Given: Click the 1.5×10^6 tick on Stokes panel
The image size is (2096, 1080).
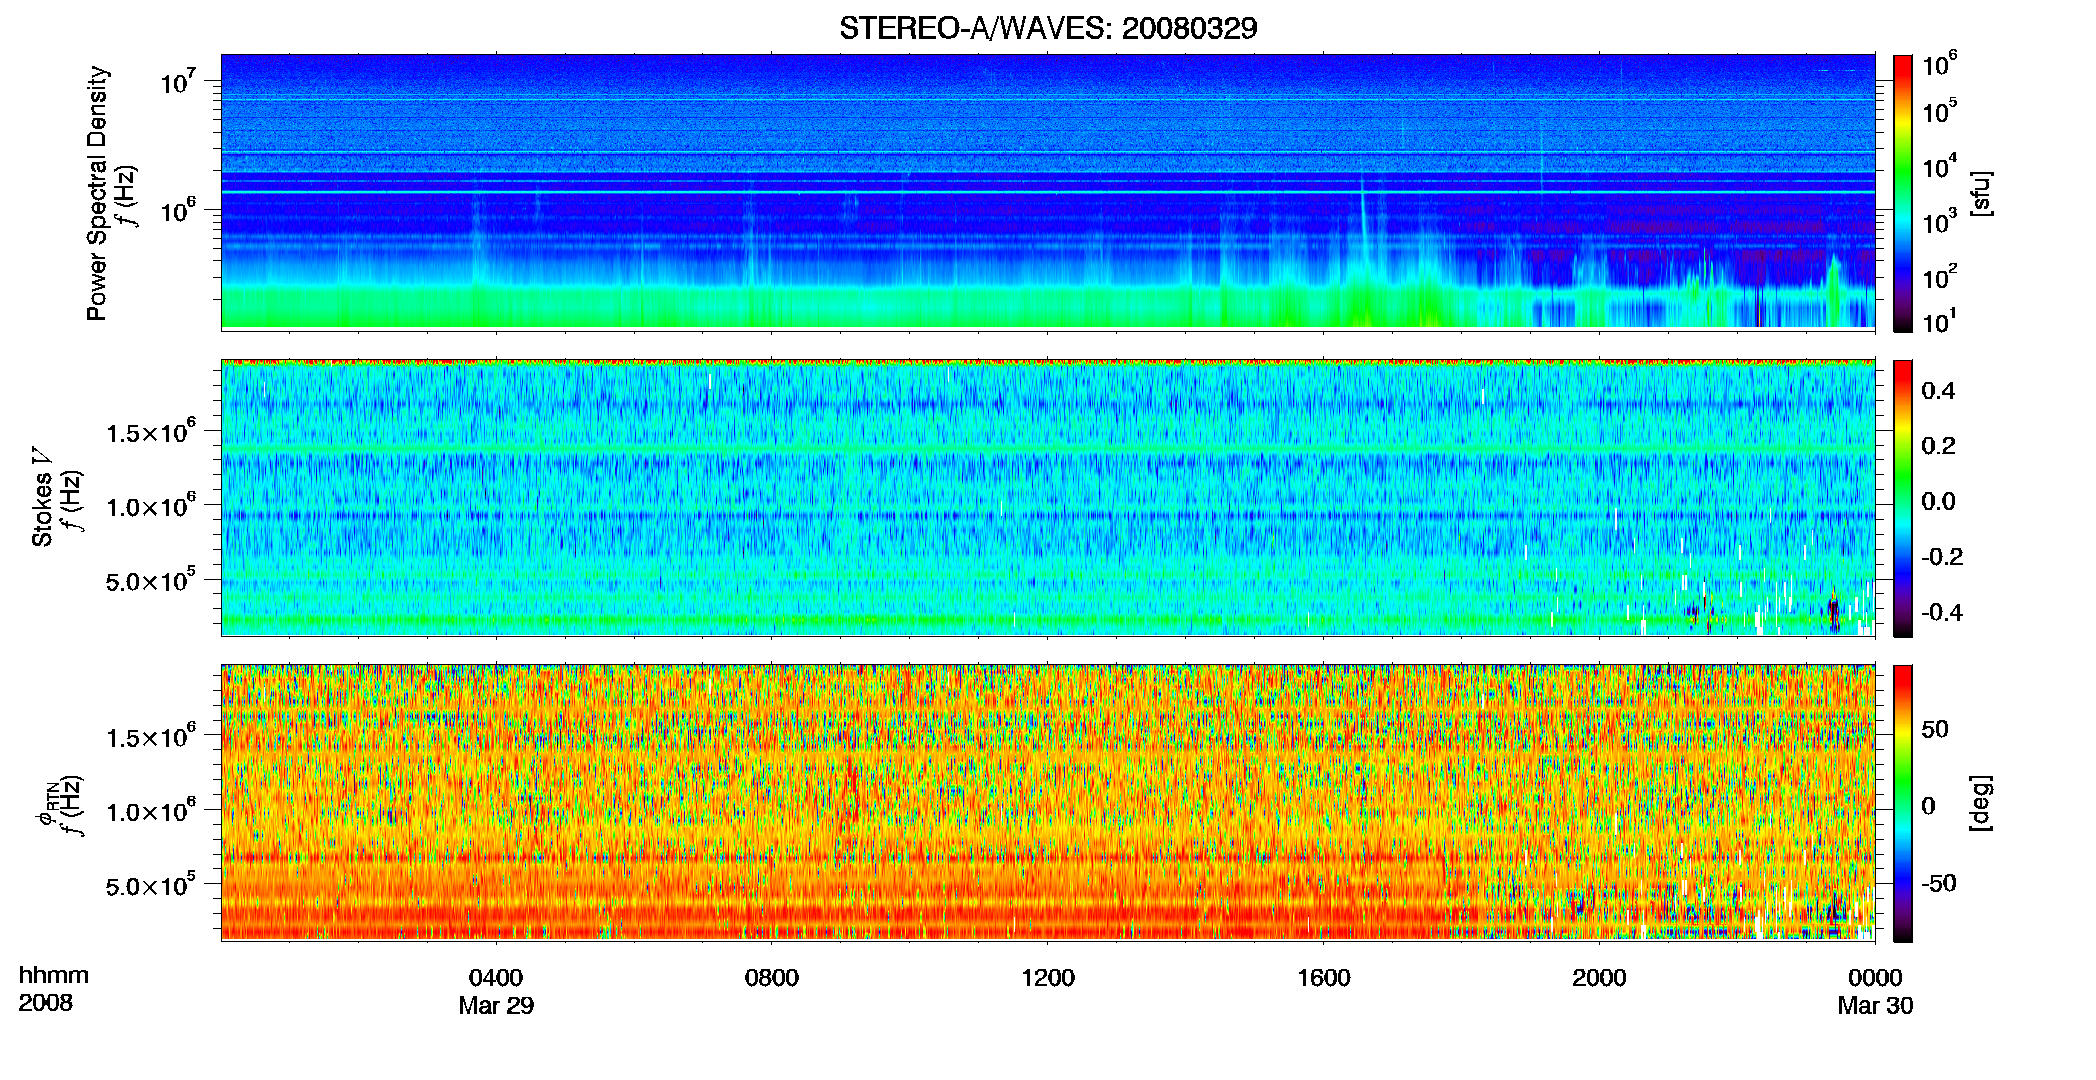Looking at the screenshot, I should (150, 432).
